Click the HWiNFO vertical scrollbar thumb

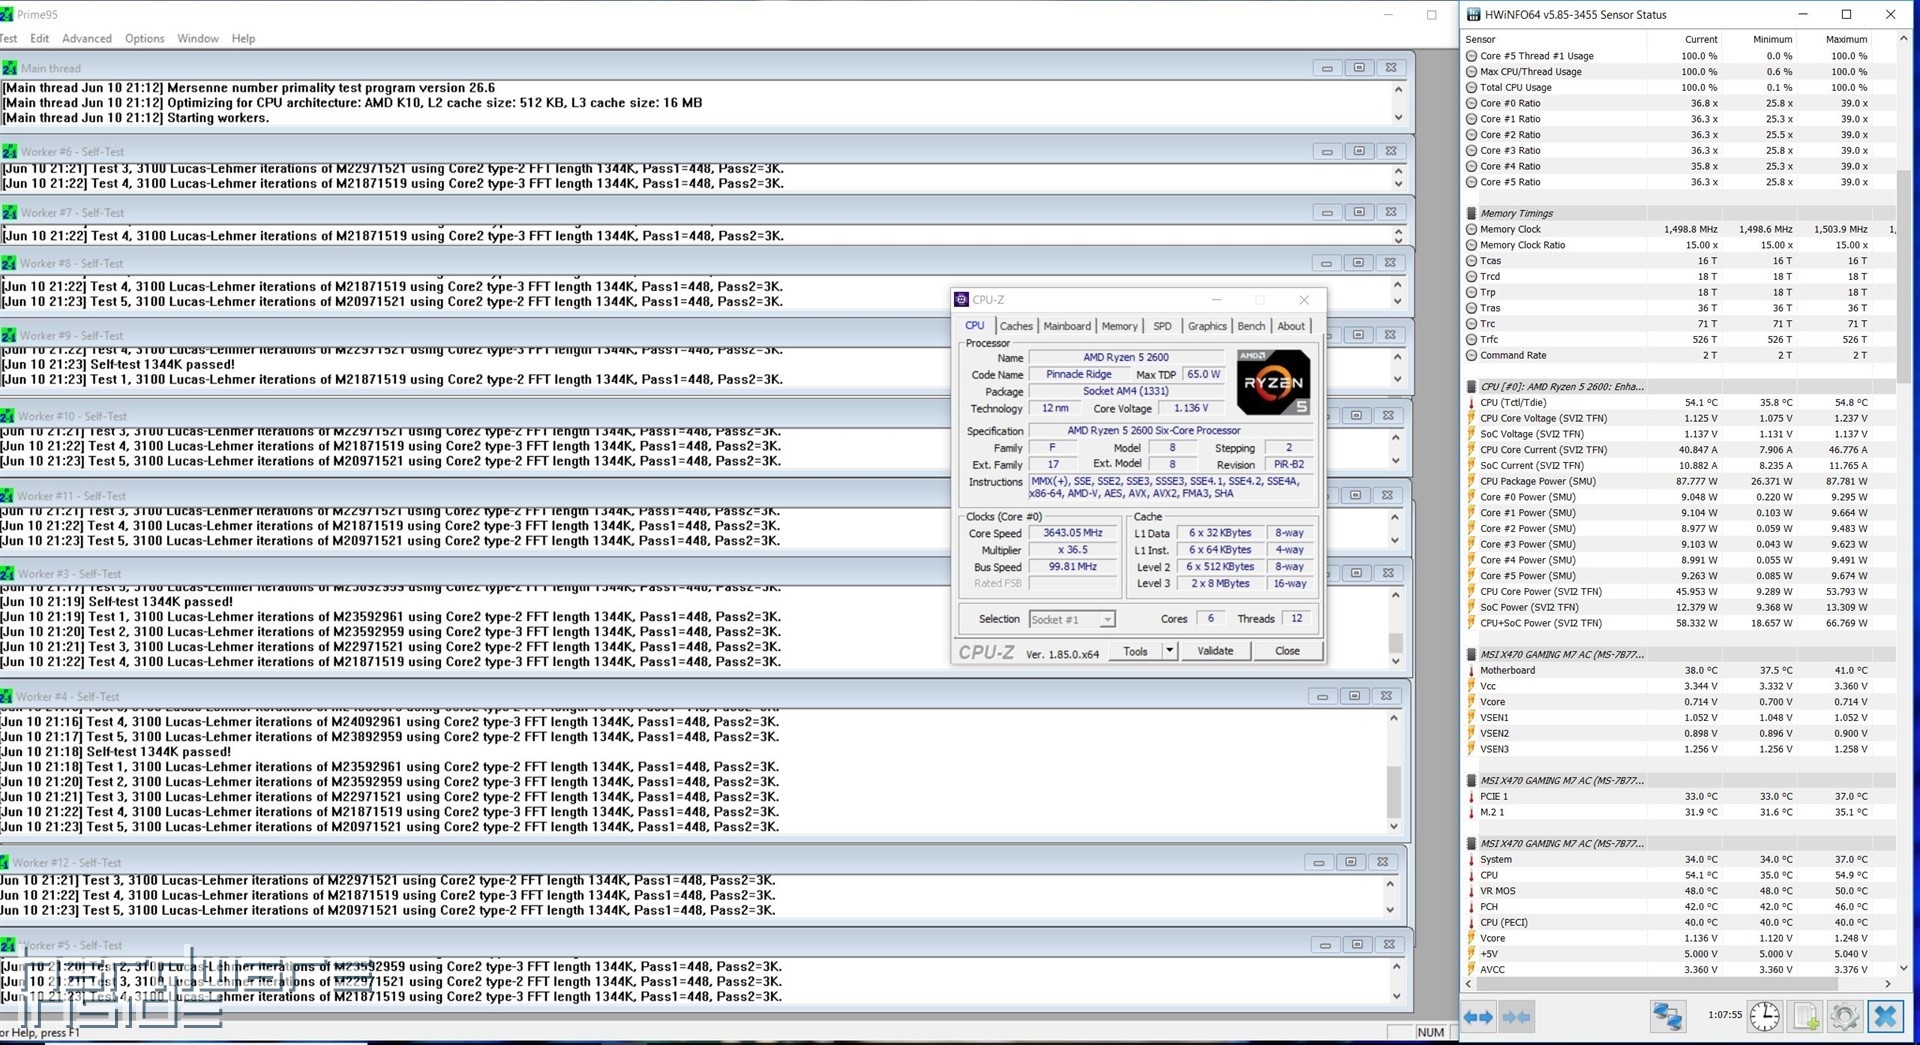[1904, 276]
